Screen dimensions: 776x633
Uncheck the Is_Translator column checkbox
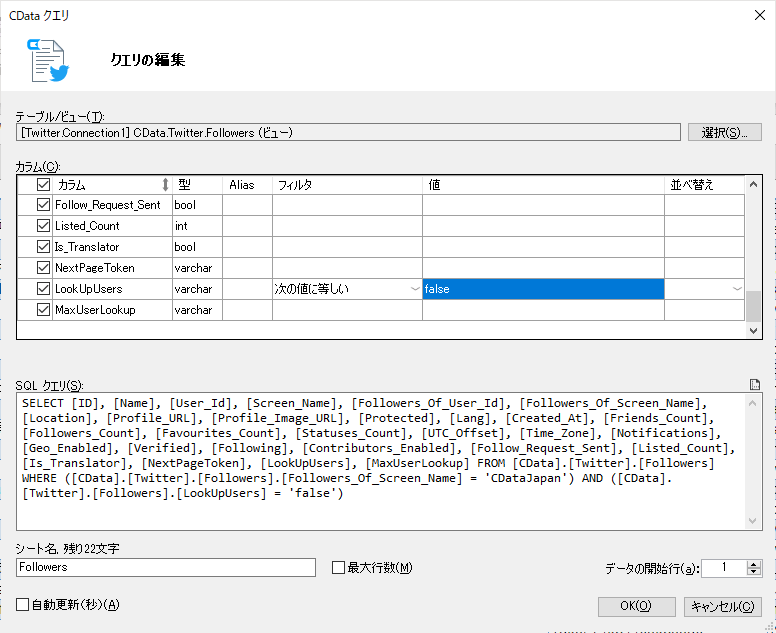click(x=44, y=246)
